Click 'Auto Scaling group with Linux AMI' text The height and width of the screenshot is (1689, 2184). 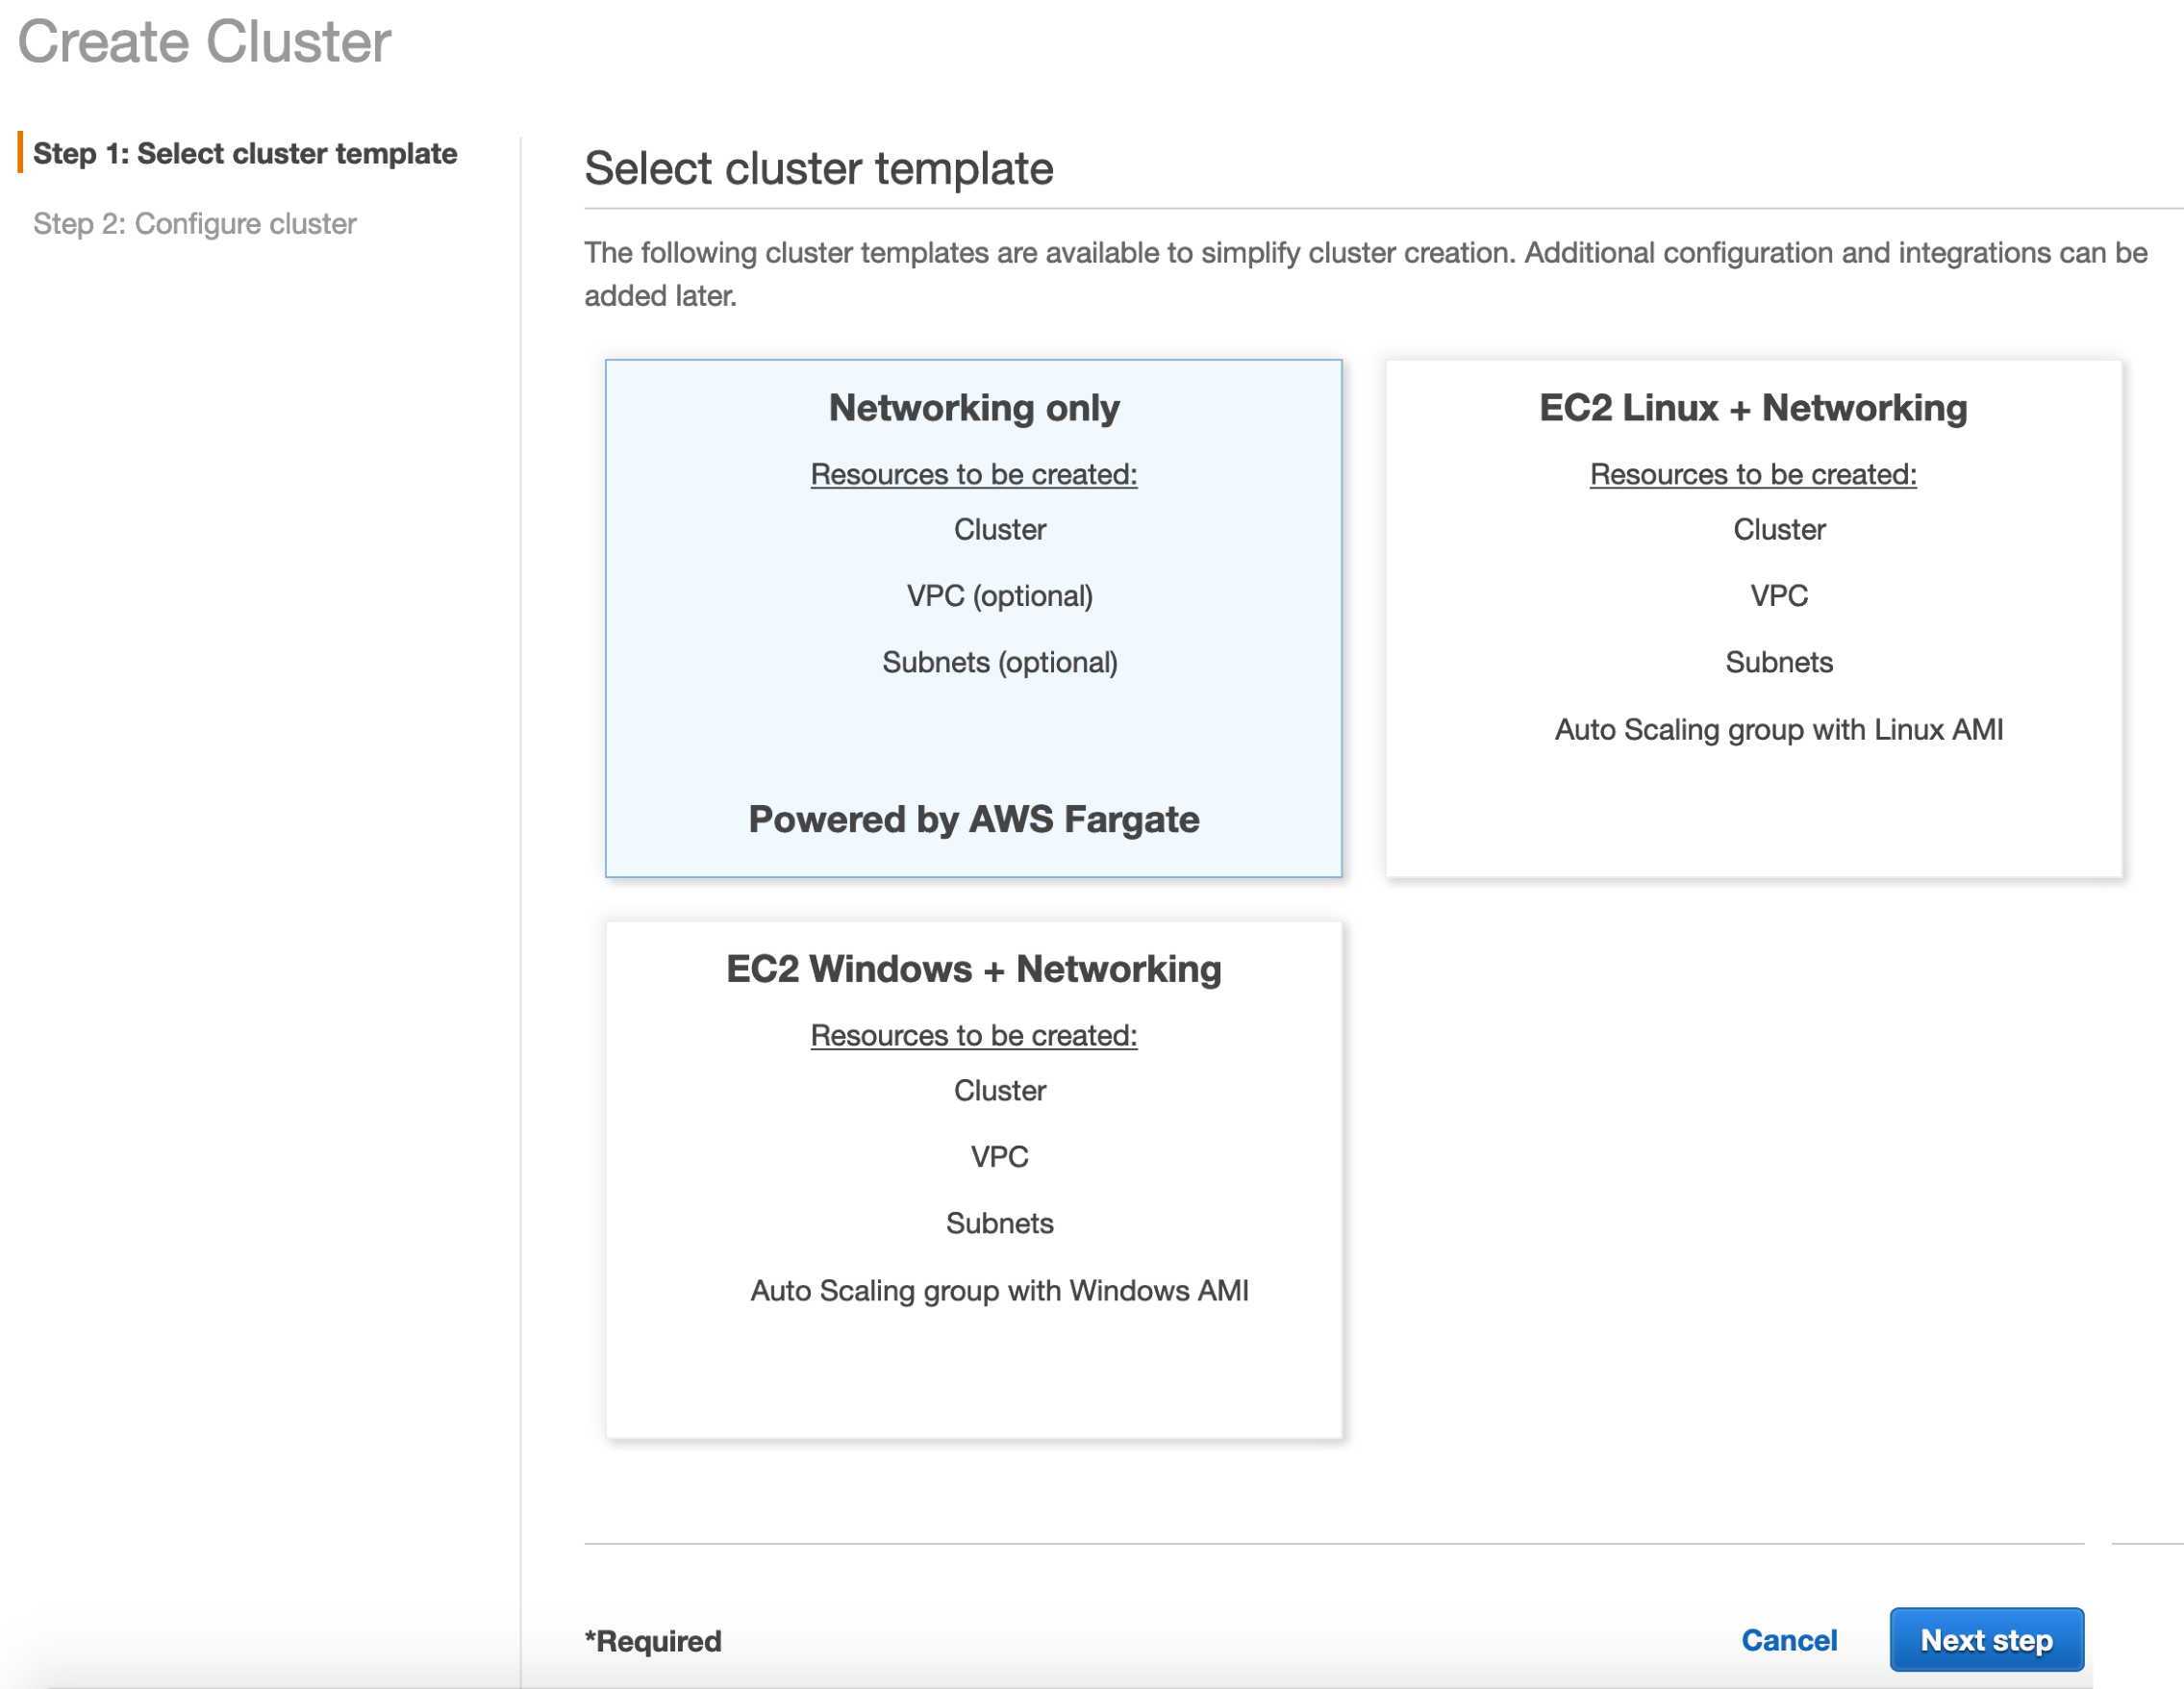coord(1778,729)
